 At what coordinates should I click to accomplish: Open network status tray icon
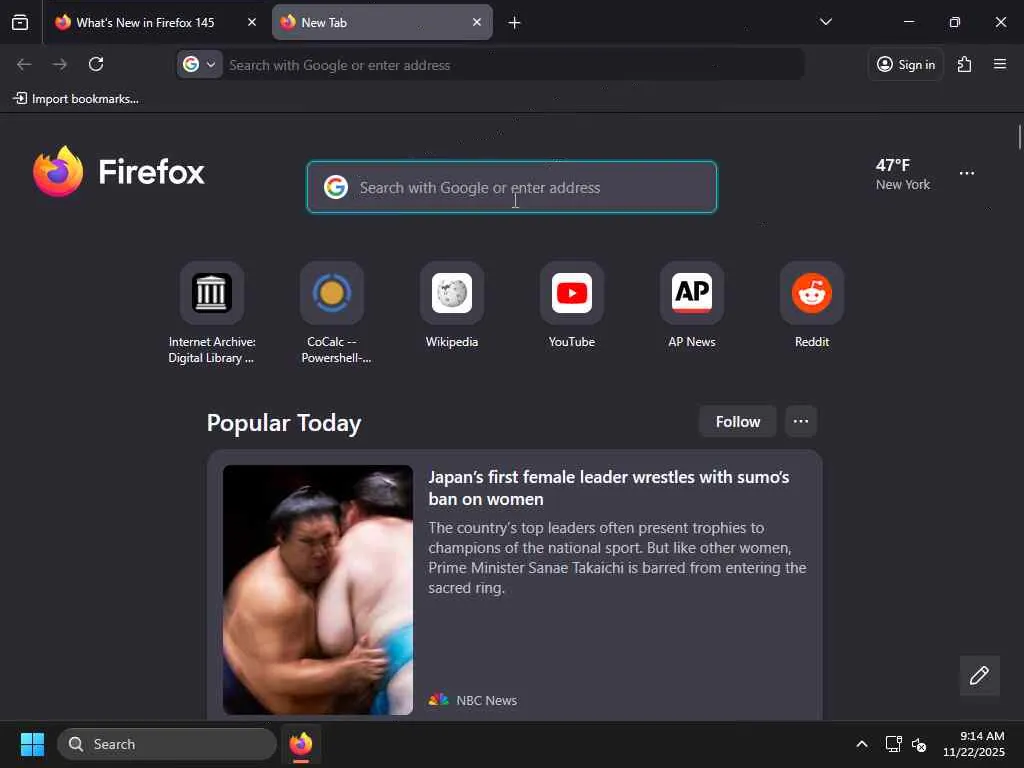[893, 744]
